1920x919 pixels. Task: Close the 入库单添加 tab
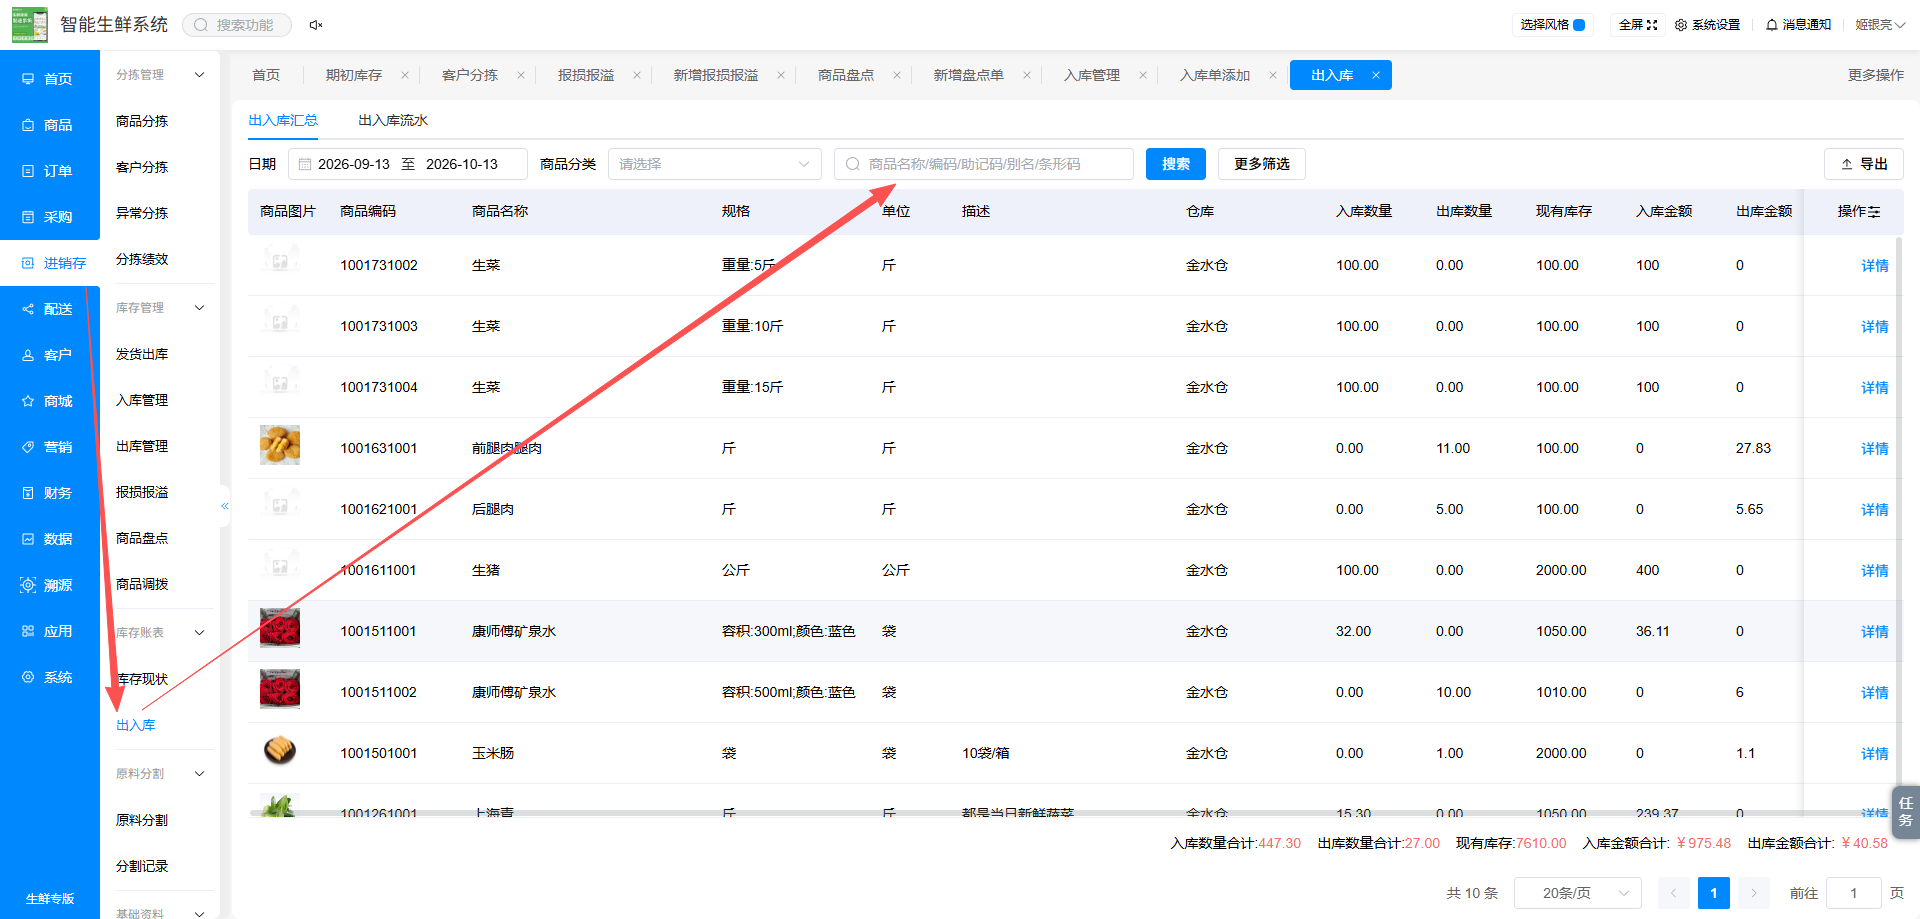(x=1272, y=75)
